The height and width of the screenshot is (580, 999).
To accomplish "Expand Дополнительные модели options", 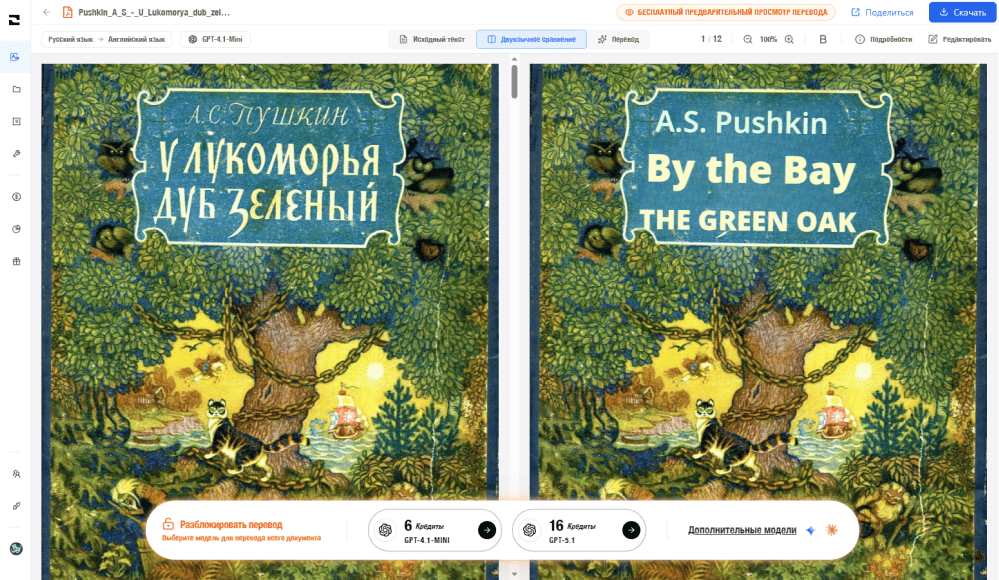I will coord(742,530).
